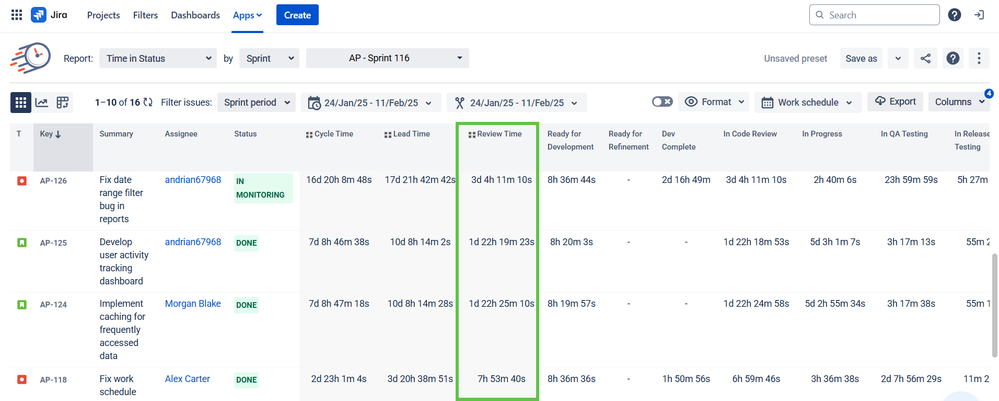
Task: Click the Create button
Action: 297,15
